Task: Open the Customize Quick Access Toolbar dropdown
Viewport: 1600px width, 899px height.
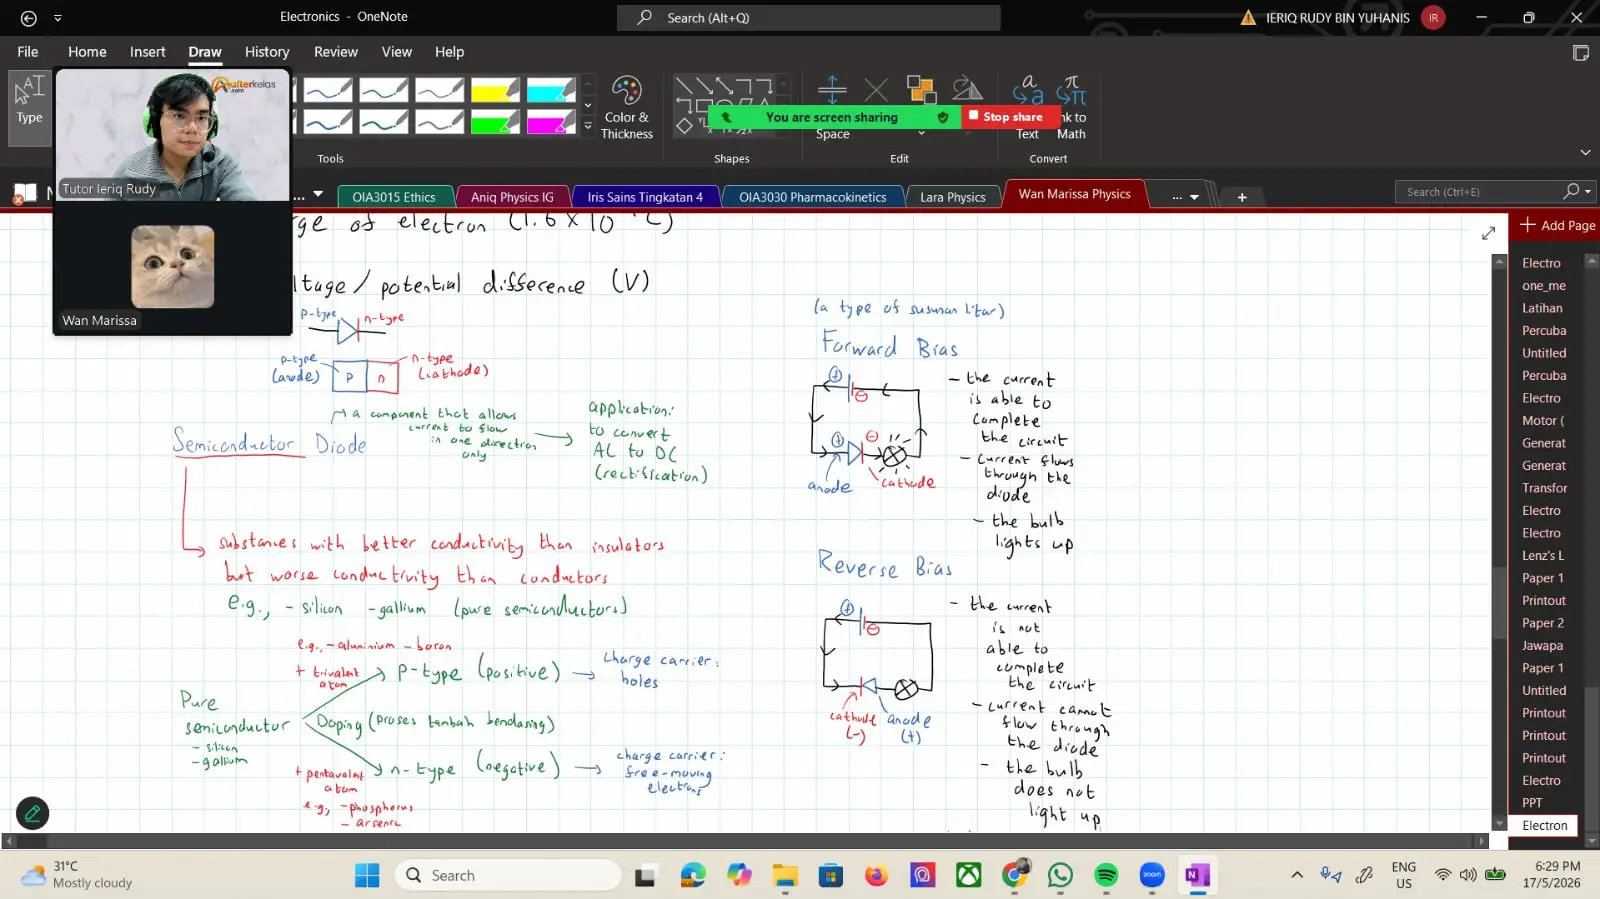Action: pyautogui.click(x=58, y=18)
